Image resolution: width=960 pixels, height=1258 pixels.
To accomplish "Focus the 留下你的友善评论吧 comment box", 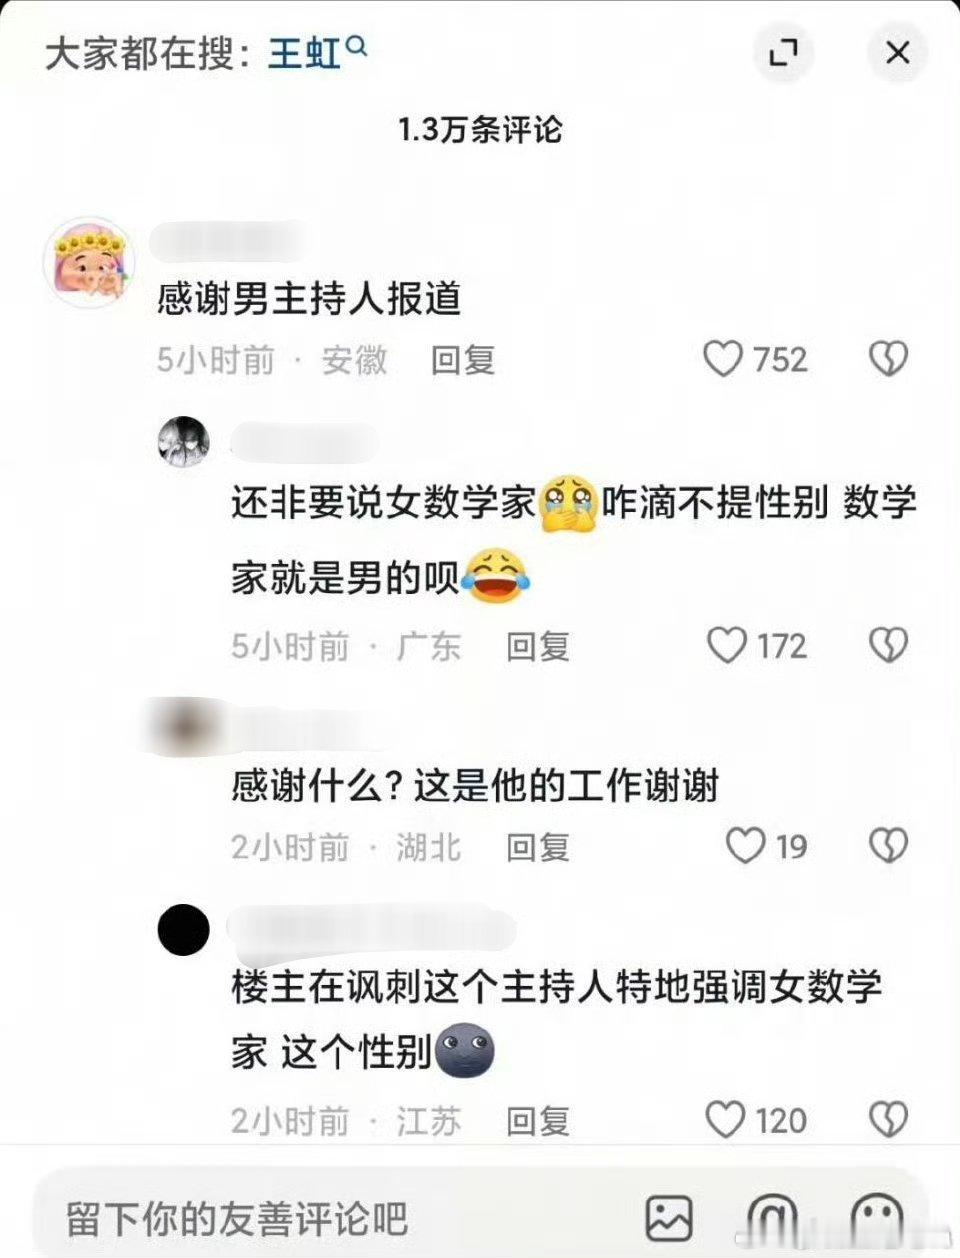I will click(330, 1218).
